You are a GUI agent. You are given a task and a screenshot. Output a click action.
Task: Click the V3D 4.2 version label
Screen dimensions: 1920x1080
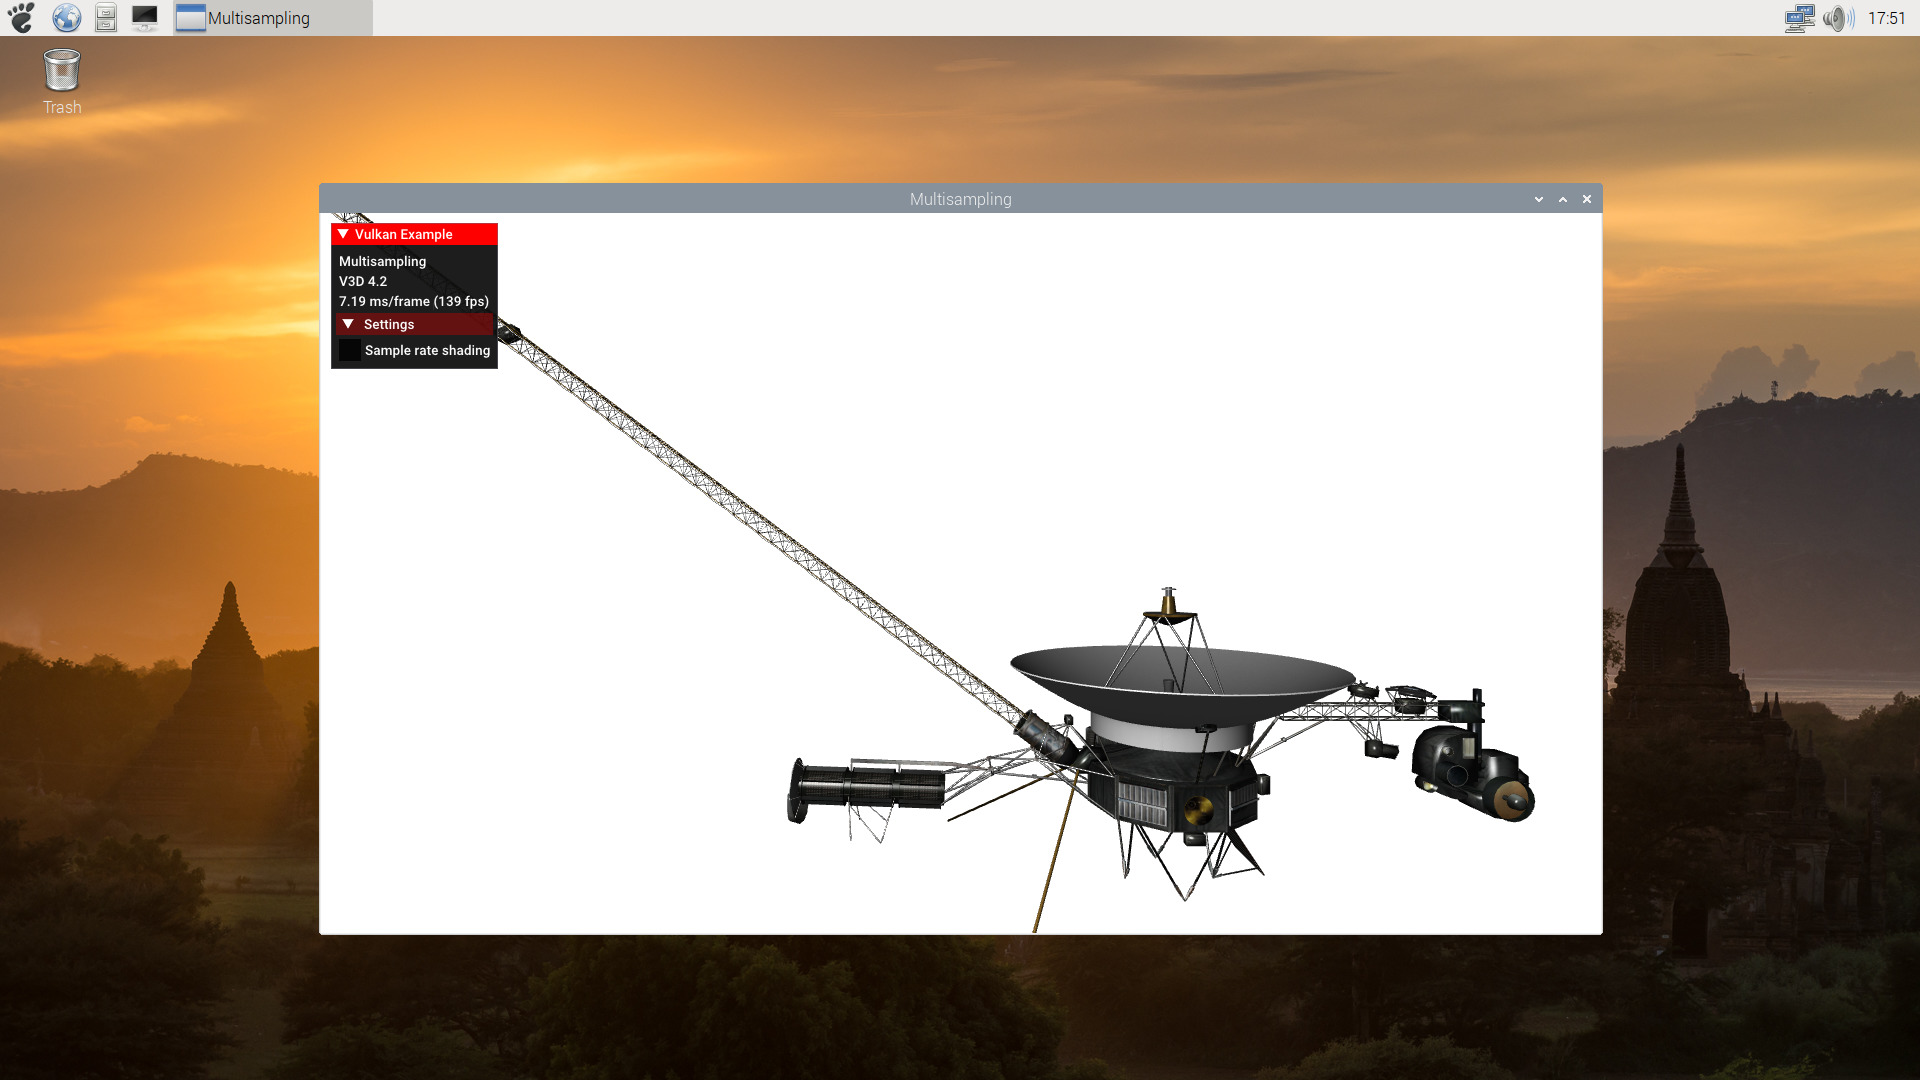[x=363, y=281]
